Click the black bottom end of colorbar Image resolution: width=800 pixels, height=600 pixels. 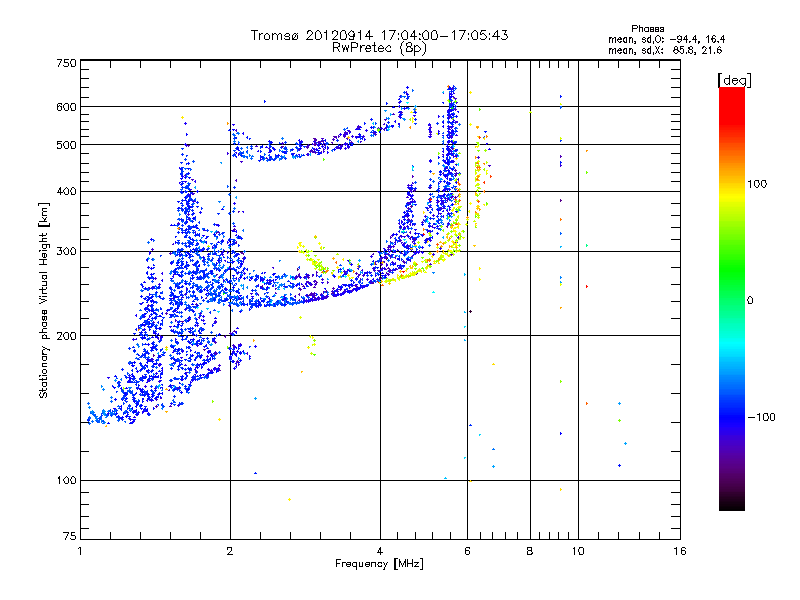(x=732, y=503)
